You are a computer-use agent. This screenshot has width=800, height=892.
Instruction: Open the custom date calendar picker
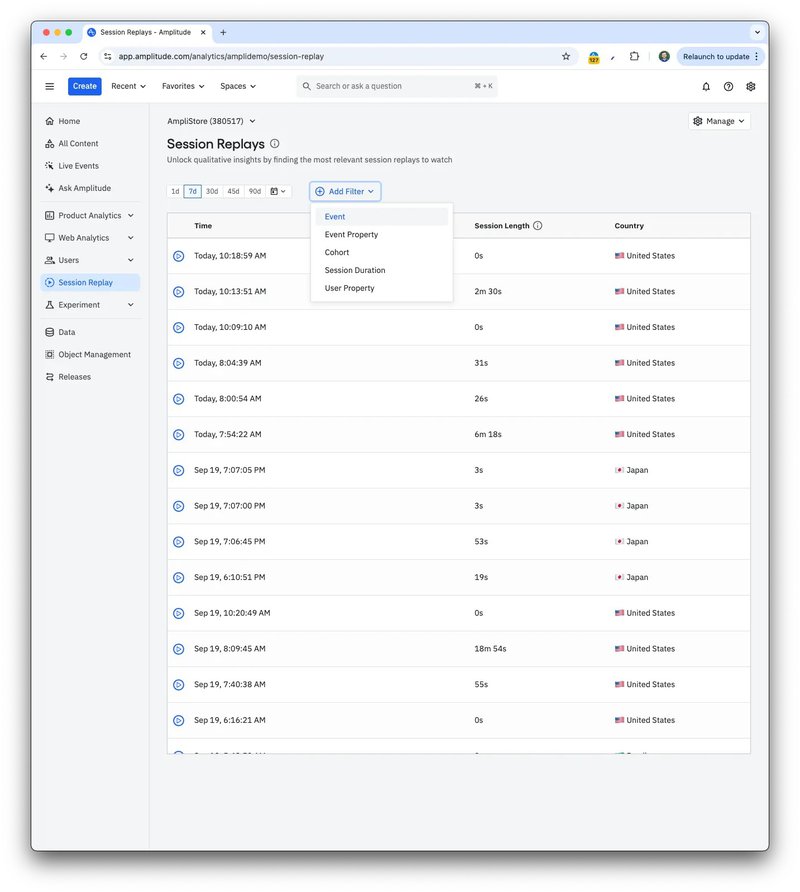click(x=278, y=191)
